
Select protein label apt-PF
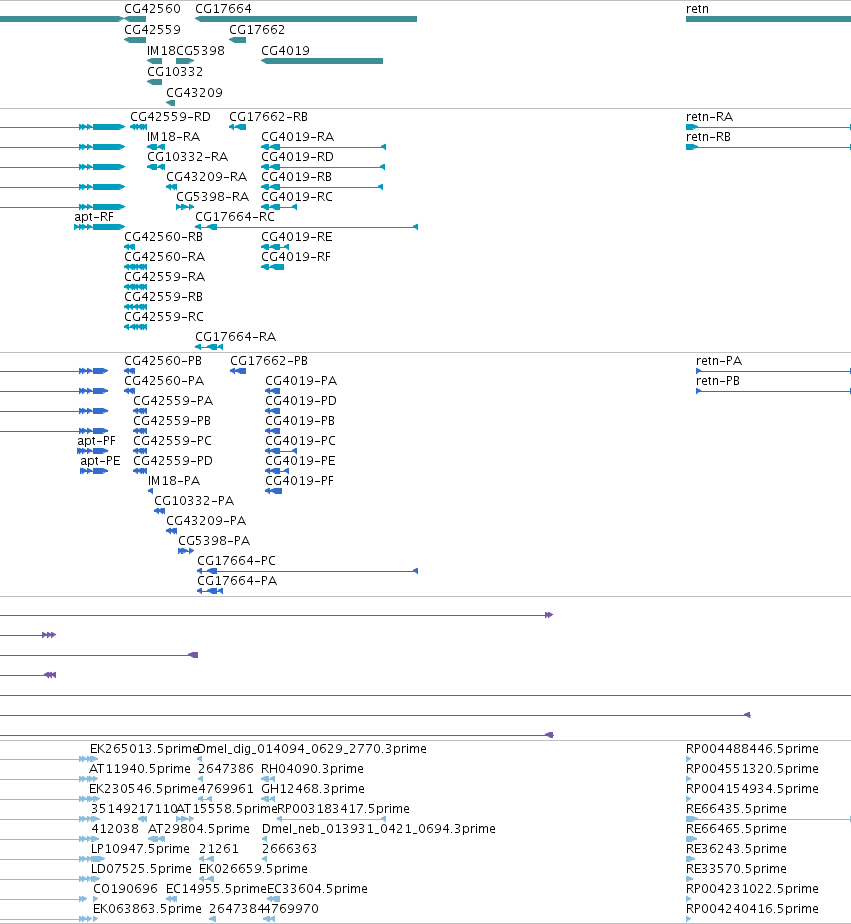[x=97, y=441]
